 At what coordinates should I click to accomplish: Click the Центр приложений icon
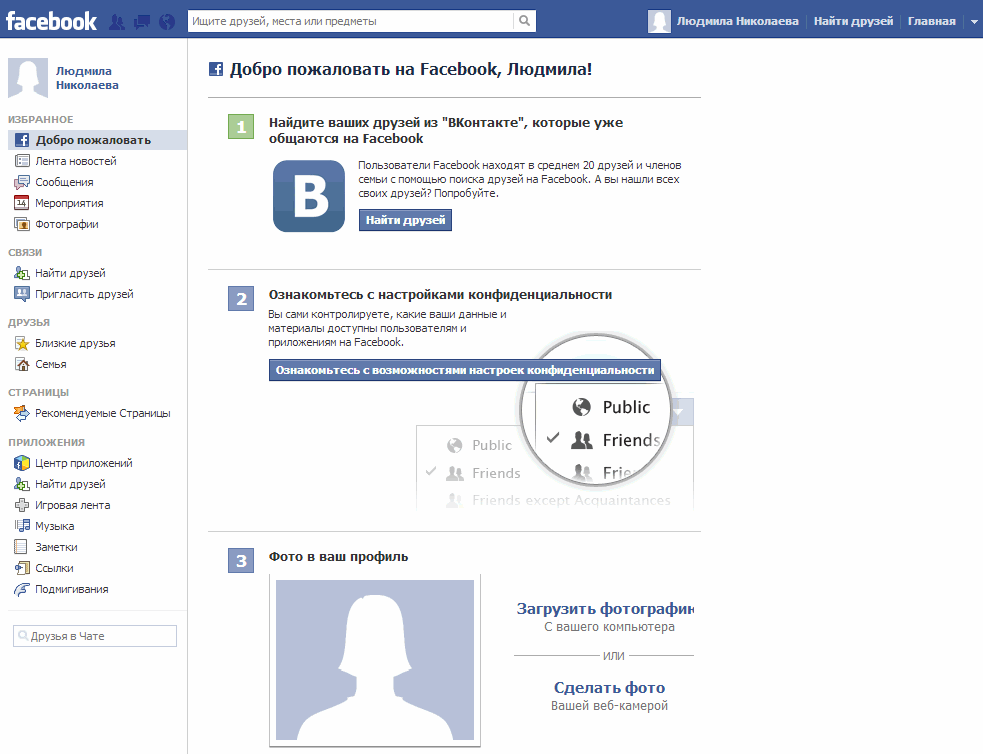[x=22, y=463]
